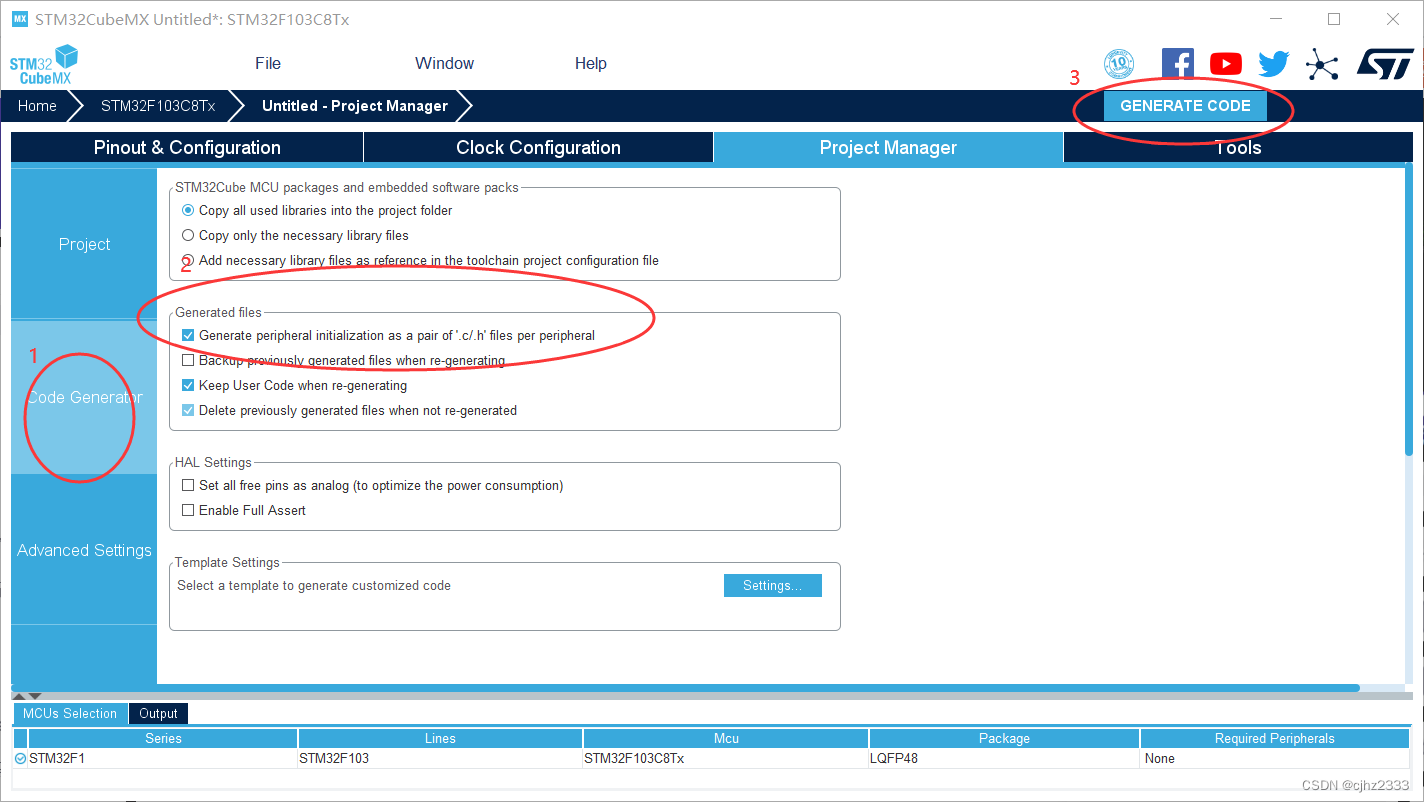The image size is (1424, 802).
Task: Click the Package column header
Action: (1004, 739)
